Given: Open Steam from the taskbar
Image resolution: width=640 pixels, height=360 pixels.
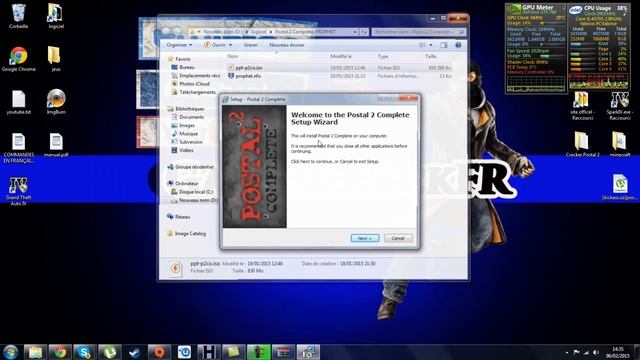Looking at the screenshot, I should coord(134,352).
